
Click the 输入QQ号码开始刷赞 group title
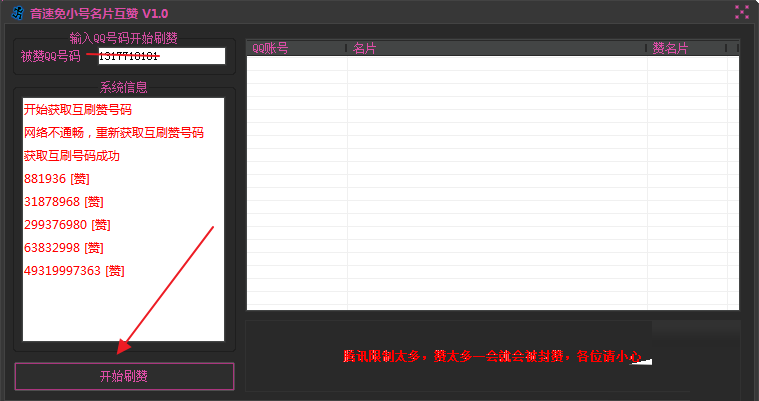123,38
